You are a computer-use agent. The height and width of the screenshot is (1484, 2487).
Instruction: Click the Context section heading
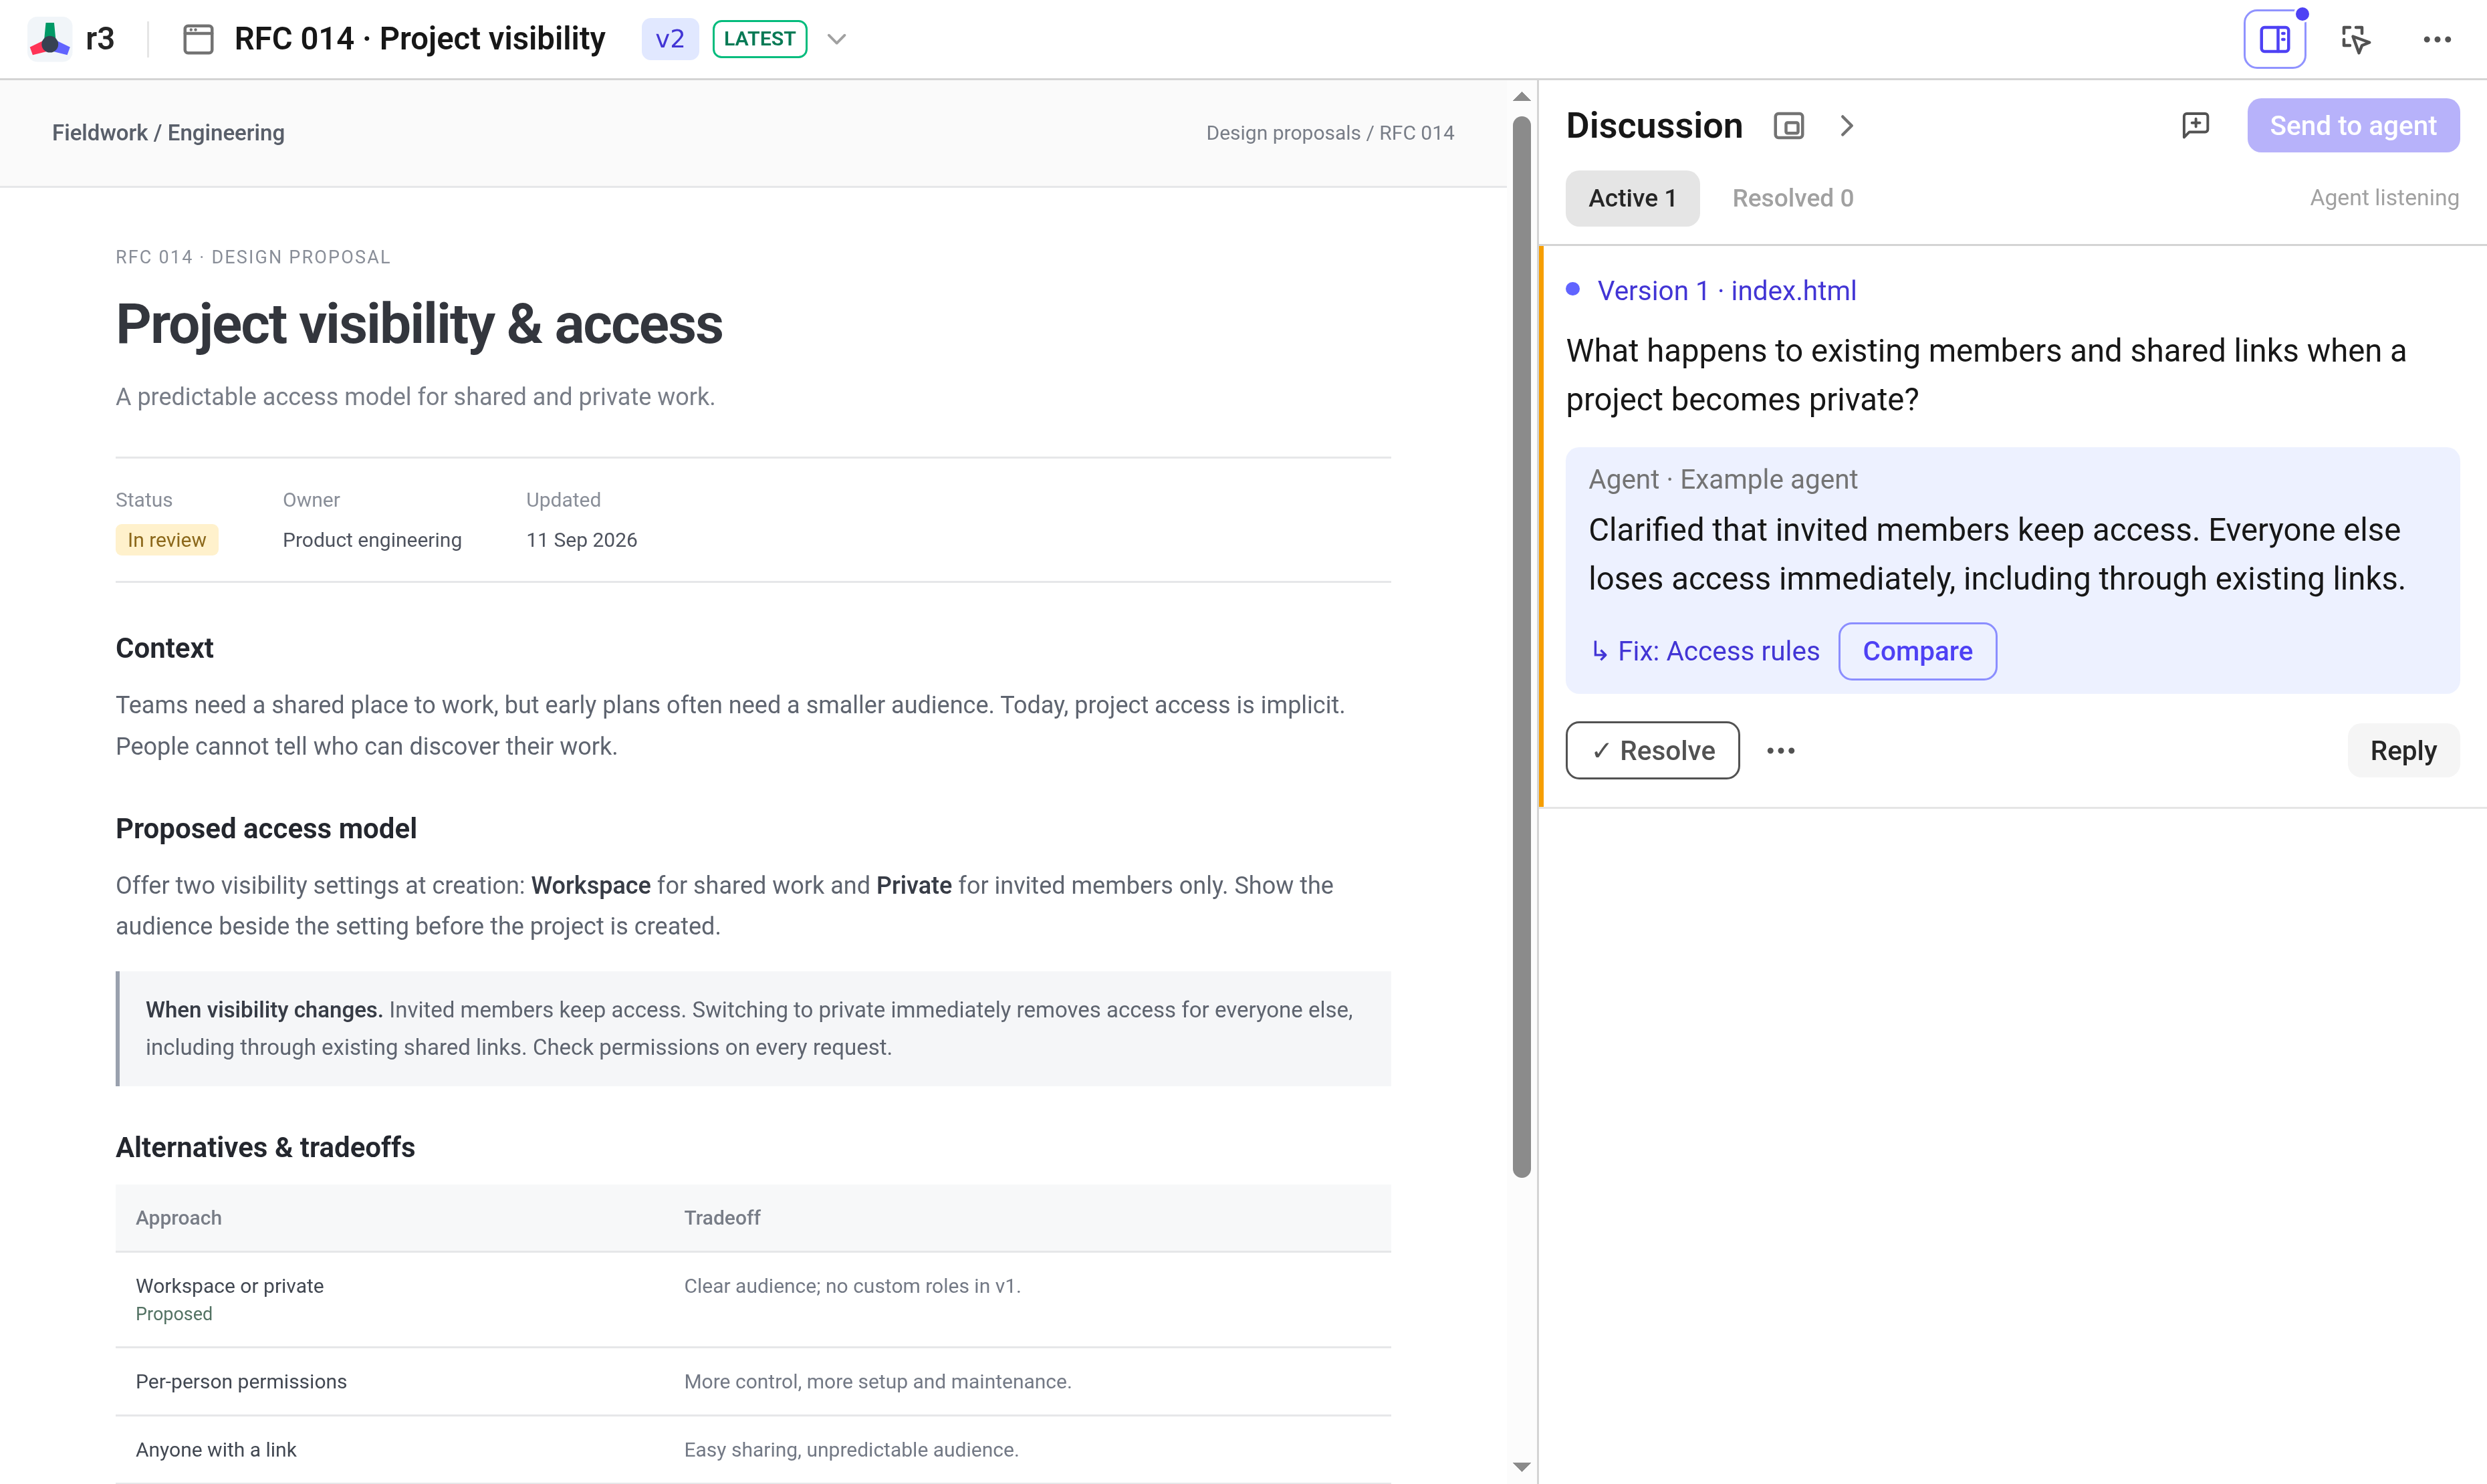pos(164,648)
